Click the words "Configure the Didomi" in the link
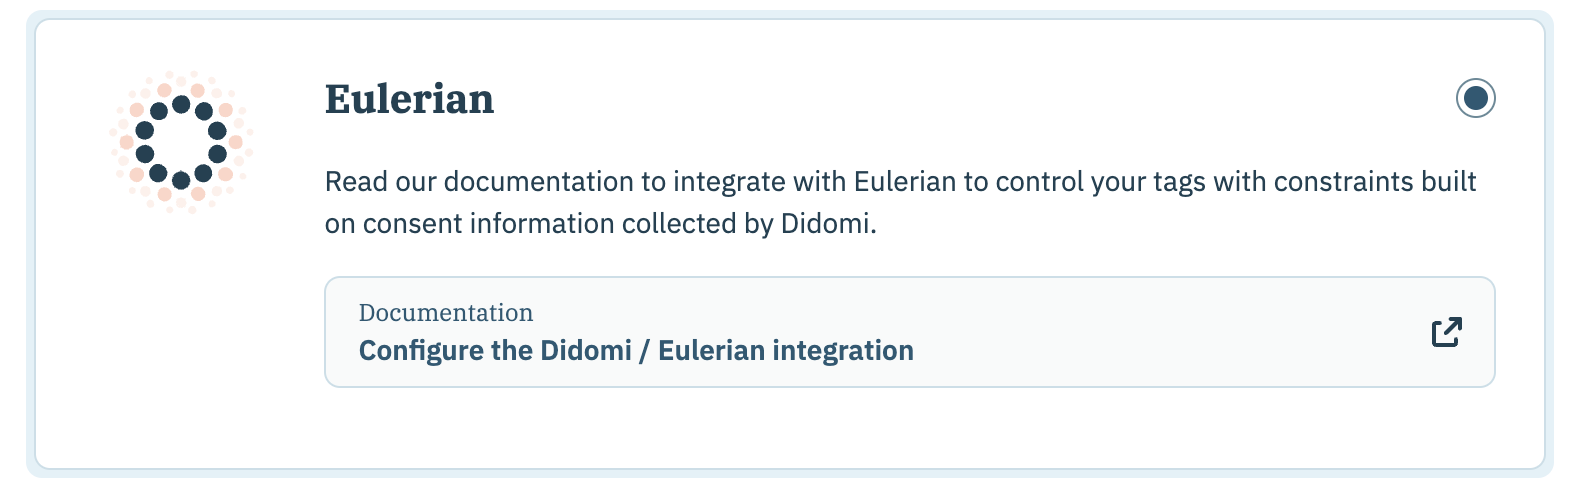The height and width of the screenshot is (500, 1576). pyautogui.click(x=495, y=350)
